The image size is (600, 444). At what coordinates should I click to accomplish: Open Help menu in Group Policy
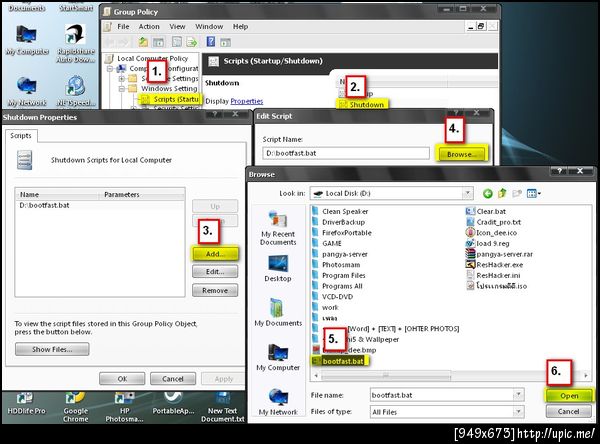tap(240, 26)
